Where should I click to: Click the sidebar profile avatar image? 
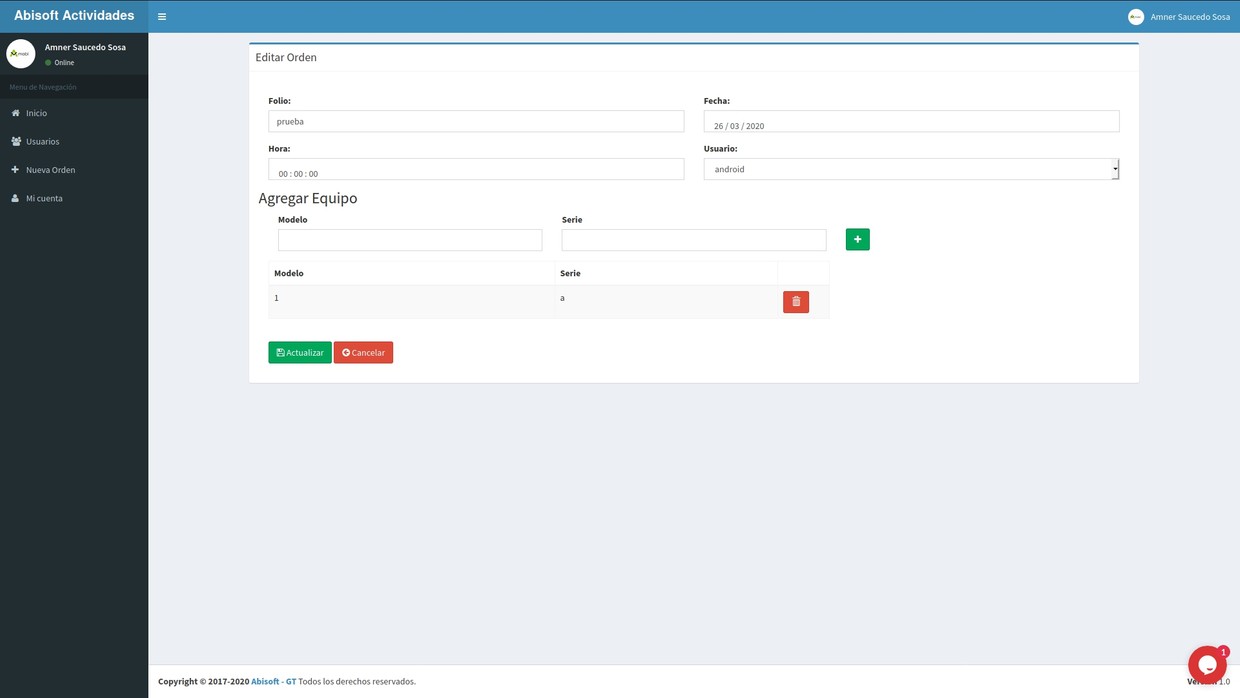click(x=21, y=54)
